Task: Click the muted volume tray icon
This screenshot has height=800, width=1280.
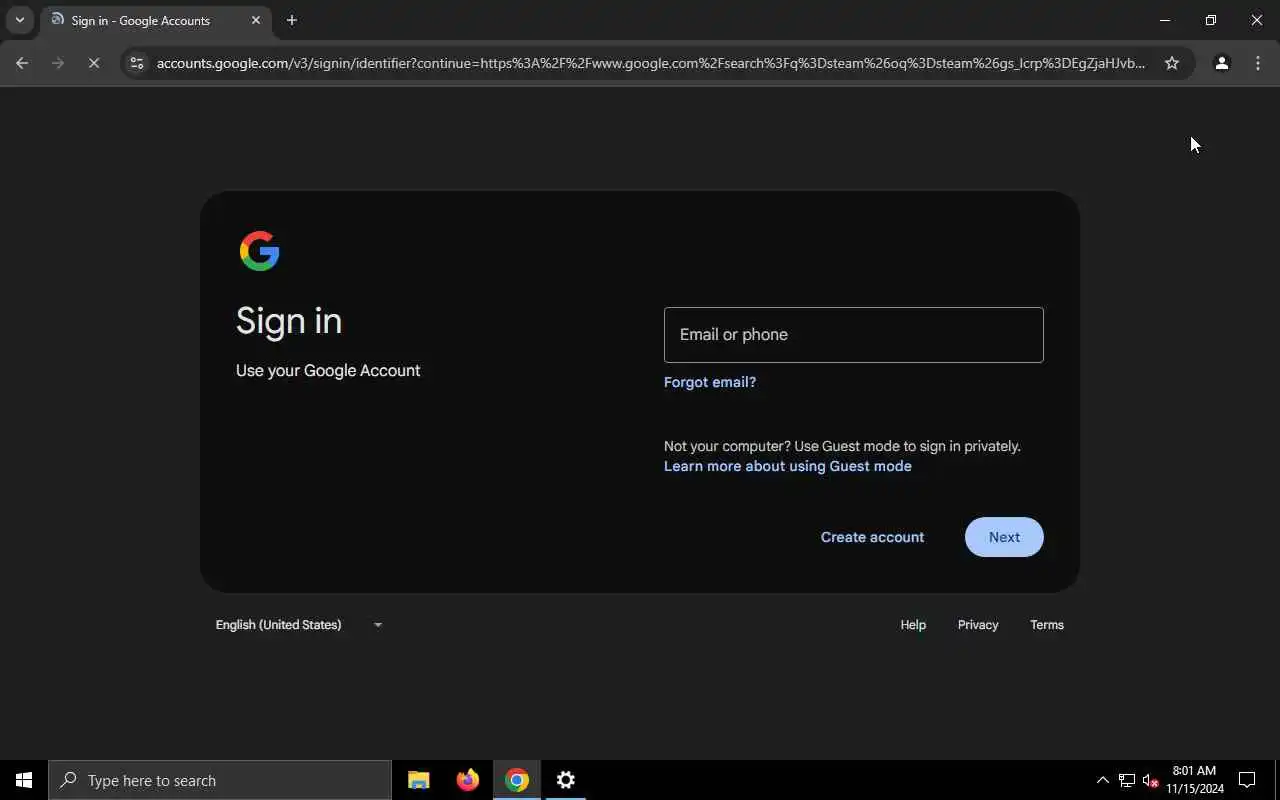Action: 1150,780
